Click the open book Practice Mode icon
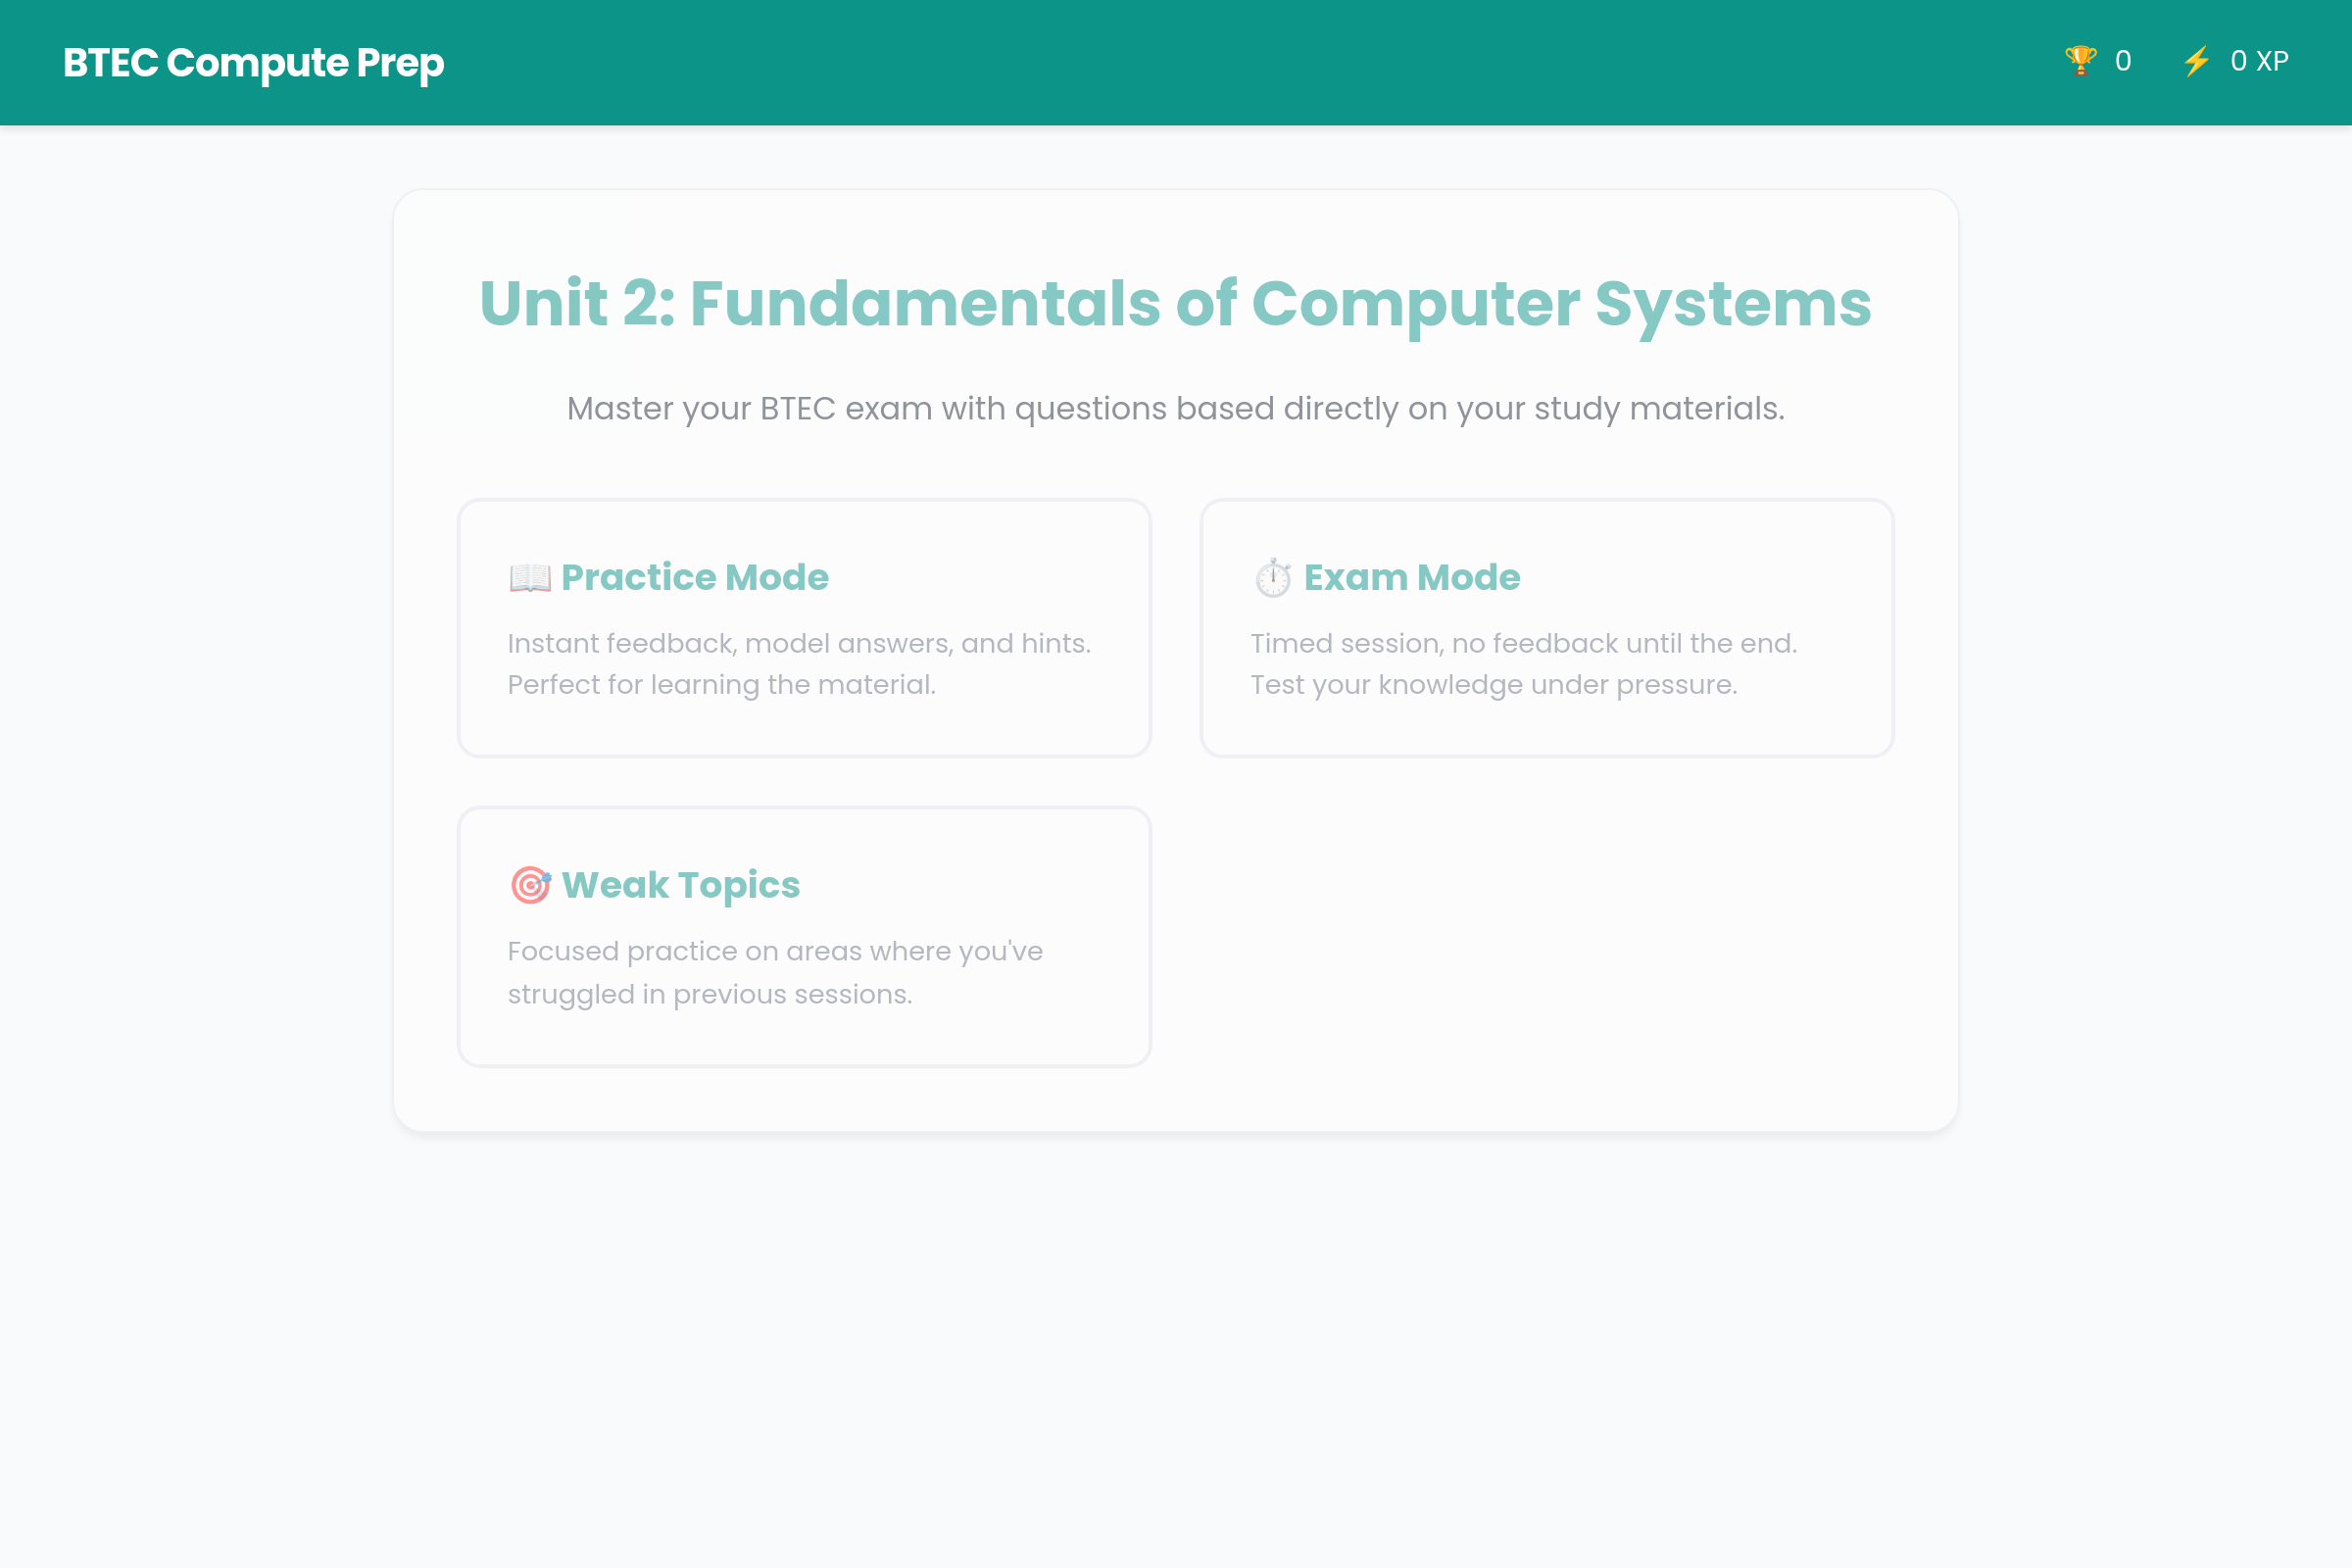 (530, 578)
